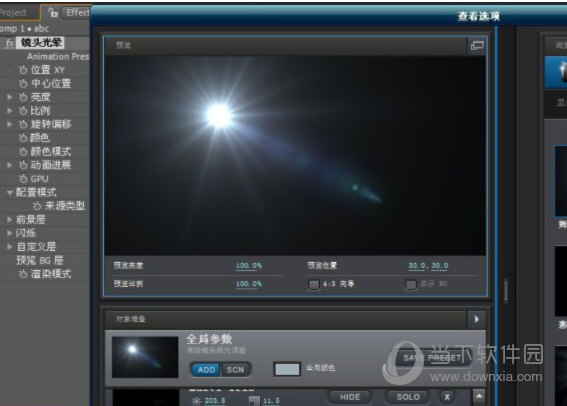
Task: Click the scale icon beside 11.5
Action: tap(254, 401)
